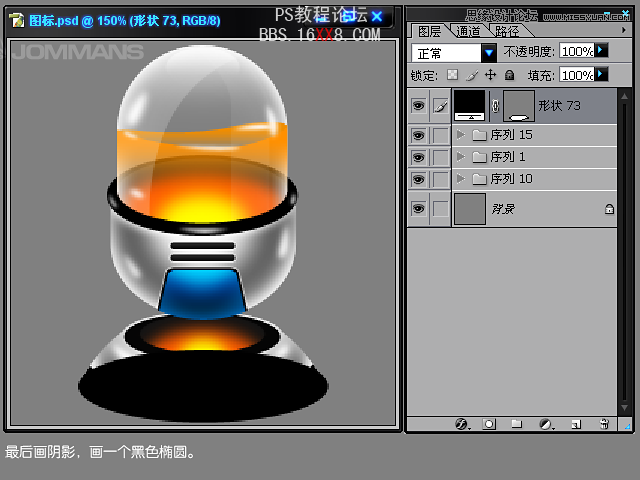Click the new layer icon
Screen dimensions: 640x480
point(575,424)
